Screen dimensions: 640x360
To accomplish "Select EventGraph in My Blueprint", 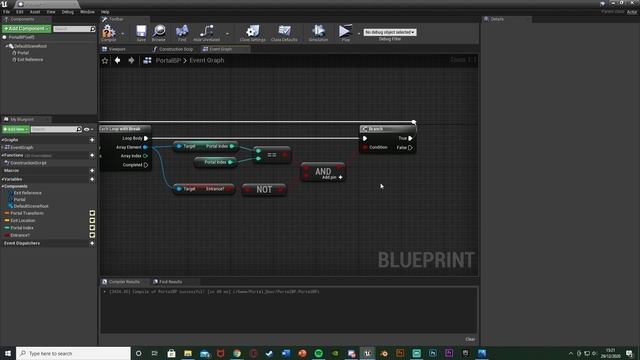I will 22,148.
